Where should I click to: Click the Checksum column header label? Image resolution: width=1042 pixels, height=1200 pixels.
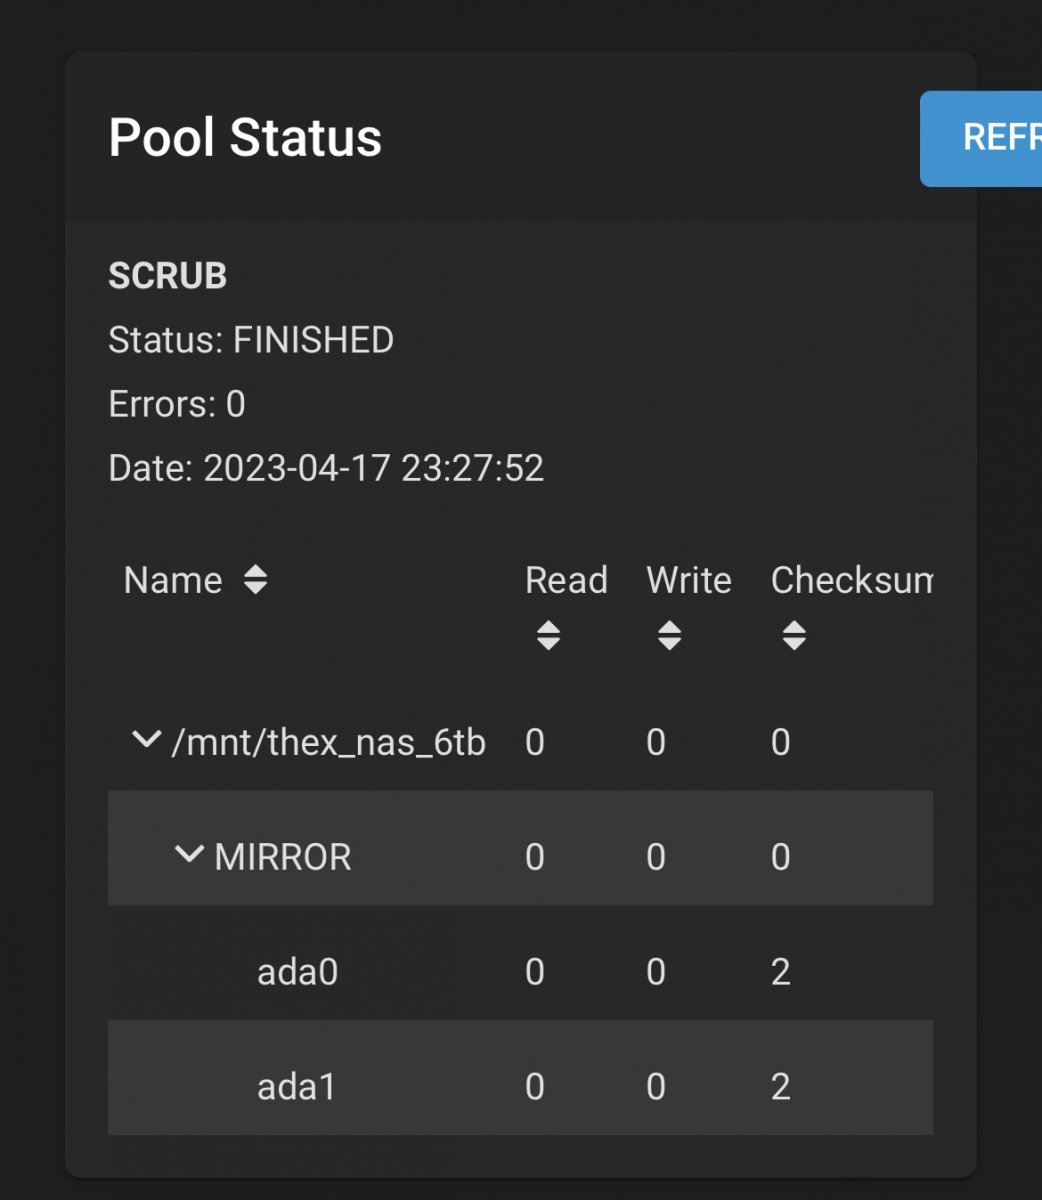point(851,580)
